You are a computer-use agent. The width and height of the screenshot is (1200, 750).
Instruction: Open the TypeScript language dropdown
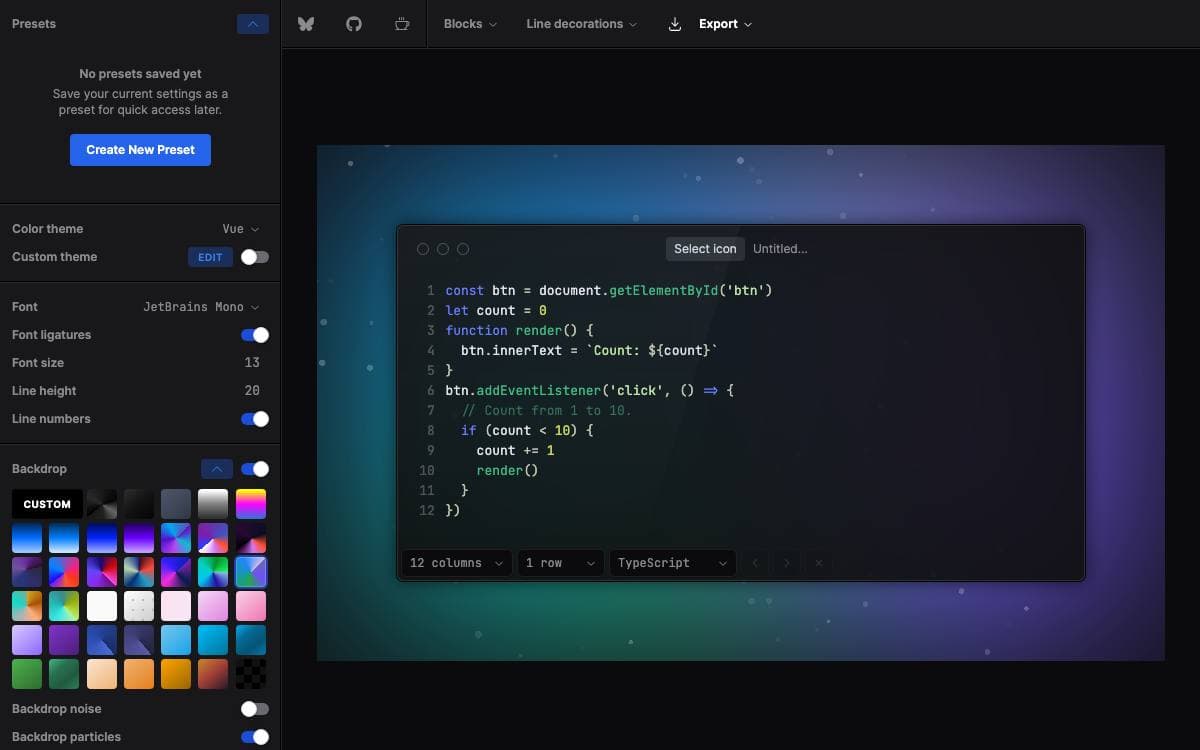tap(673, 563)
